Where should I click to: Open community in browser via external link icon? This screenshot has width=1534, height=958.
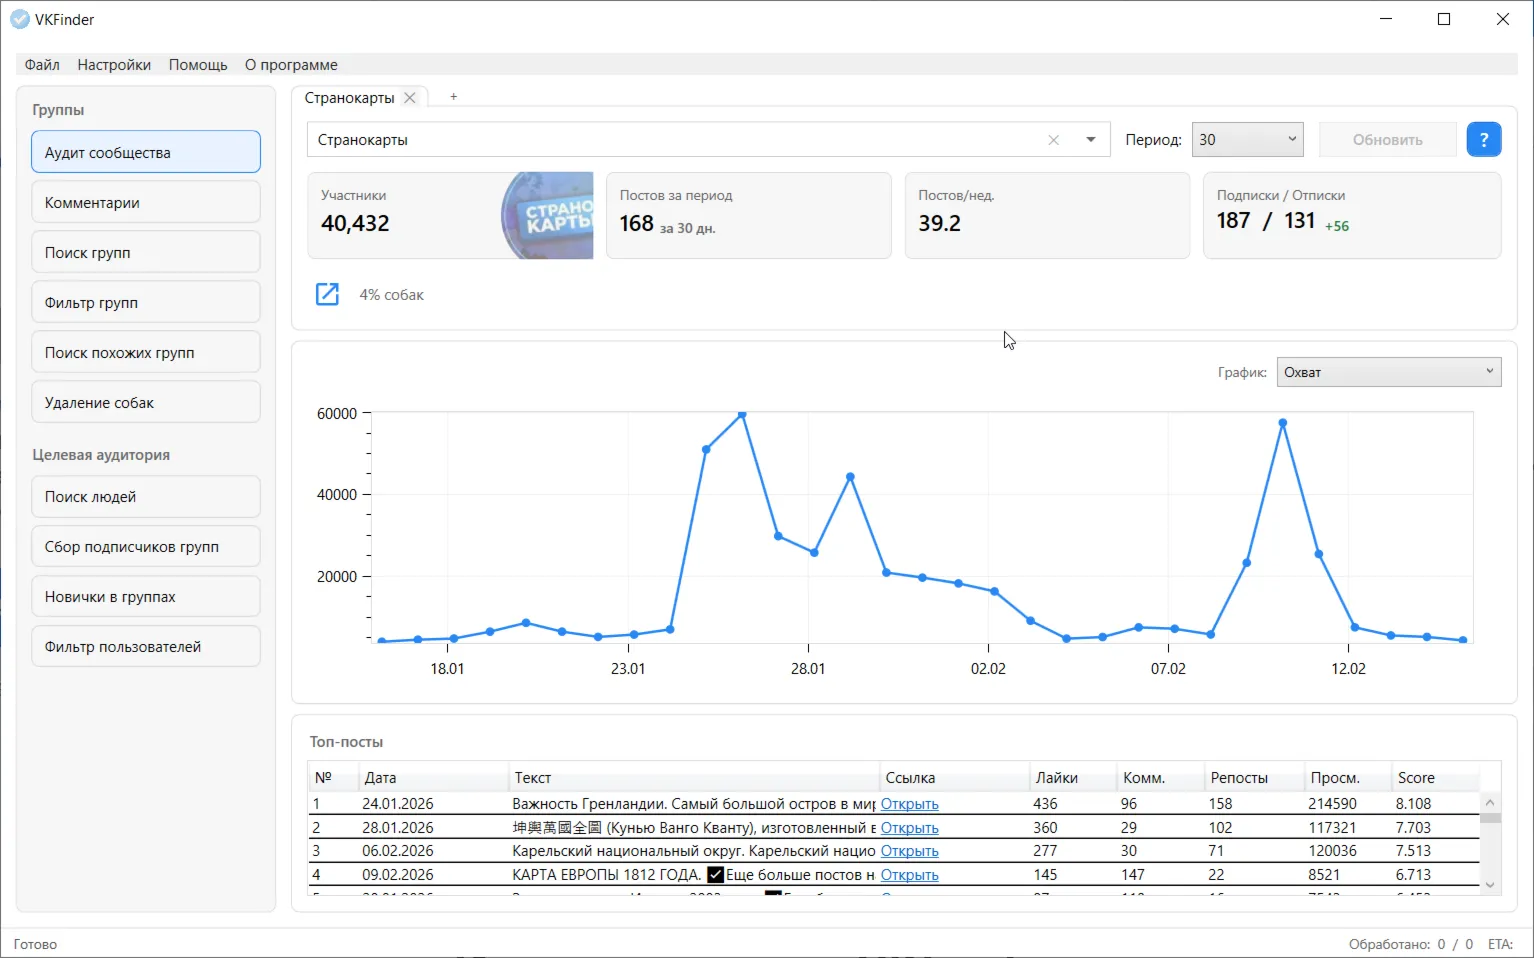click(327, 294)
